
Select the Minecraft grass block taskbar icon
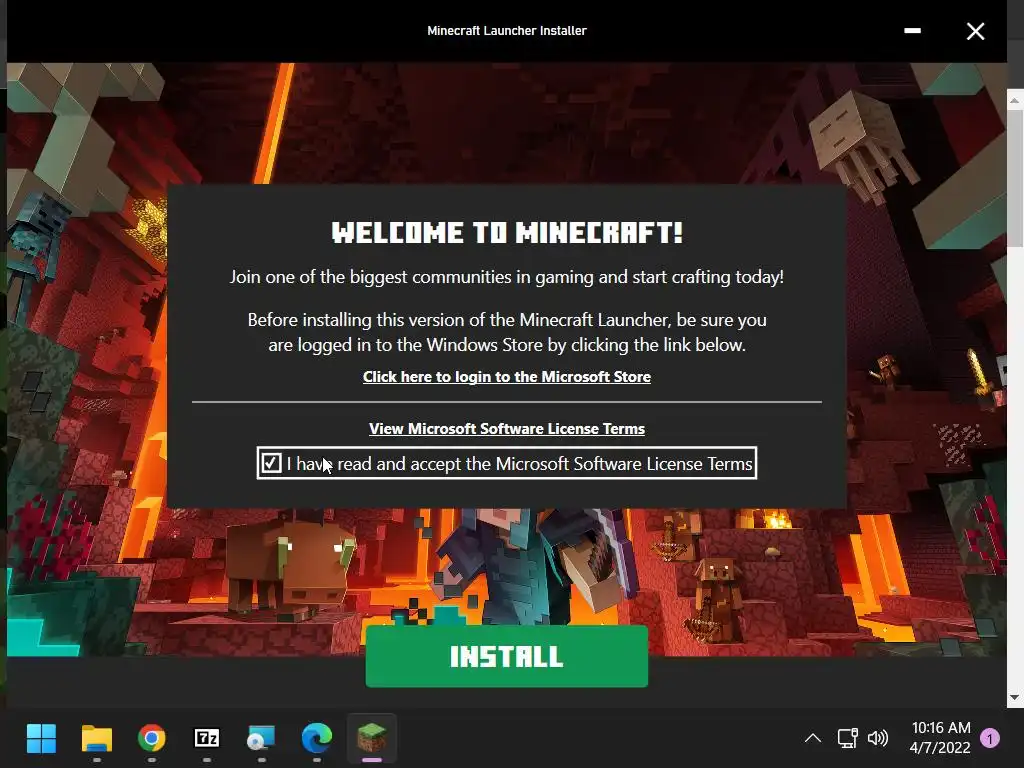tap(372, 738)
